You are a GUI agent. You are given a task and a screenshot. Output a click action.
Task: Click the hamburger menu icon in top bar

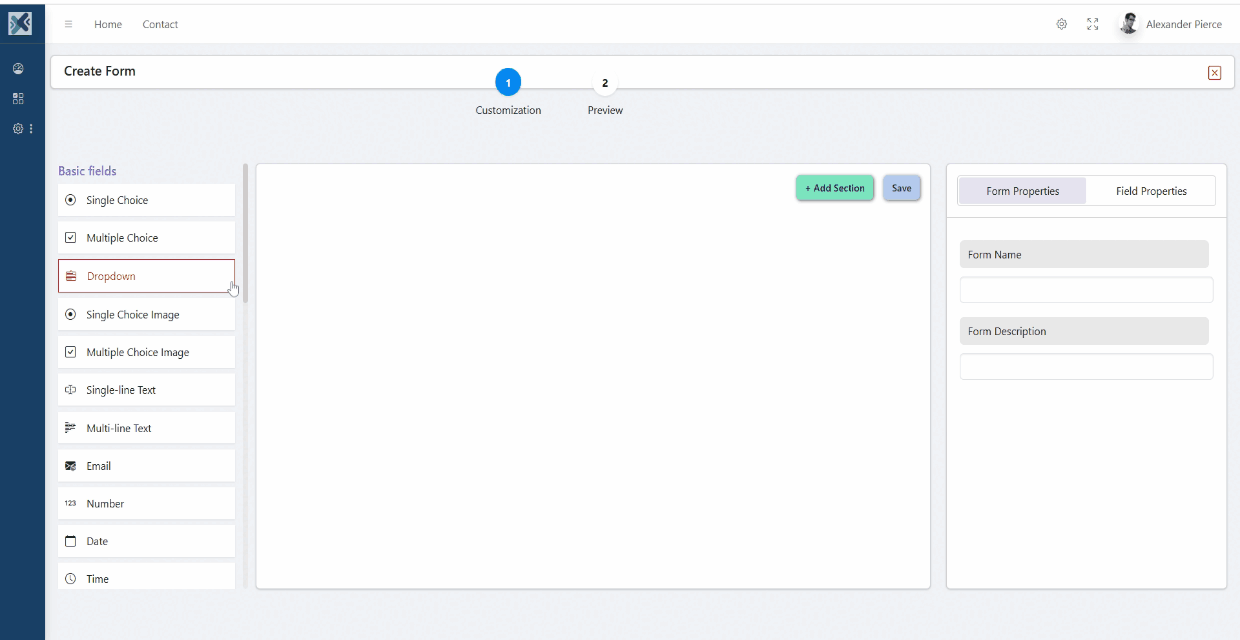pos(68,24)
